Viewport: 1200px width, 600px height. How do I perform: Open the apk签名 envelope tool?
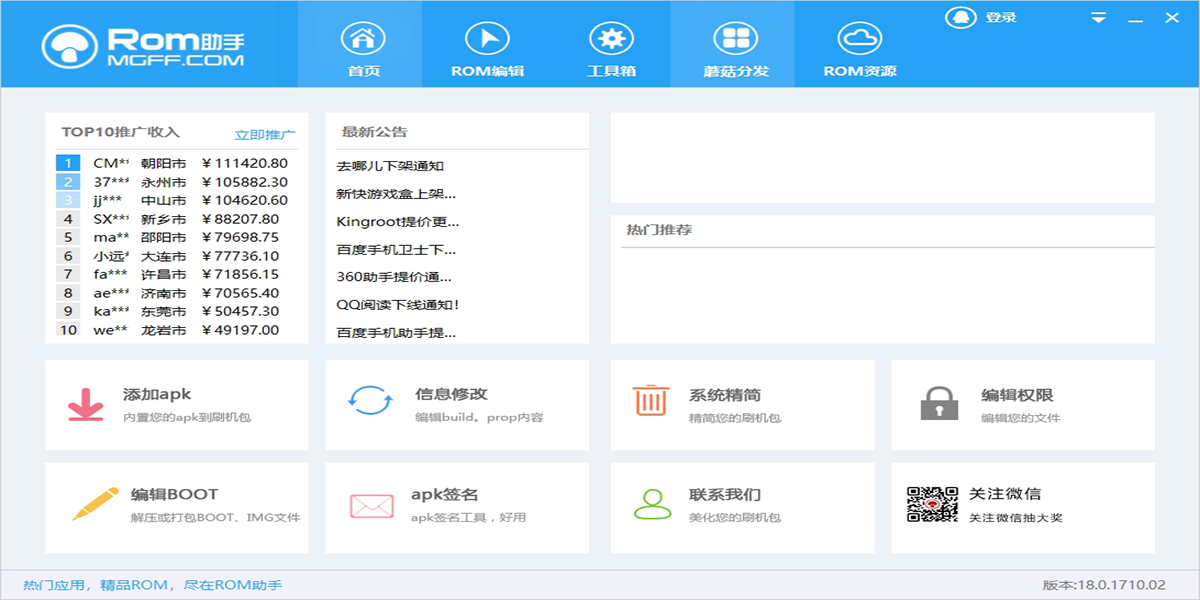point(371,506)
